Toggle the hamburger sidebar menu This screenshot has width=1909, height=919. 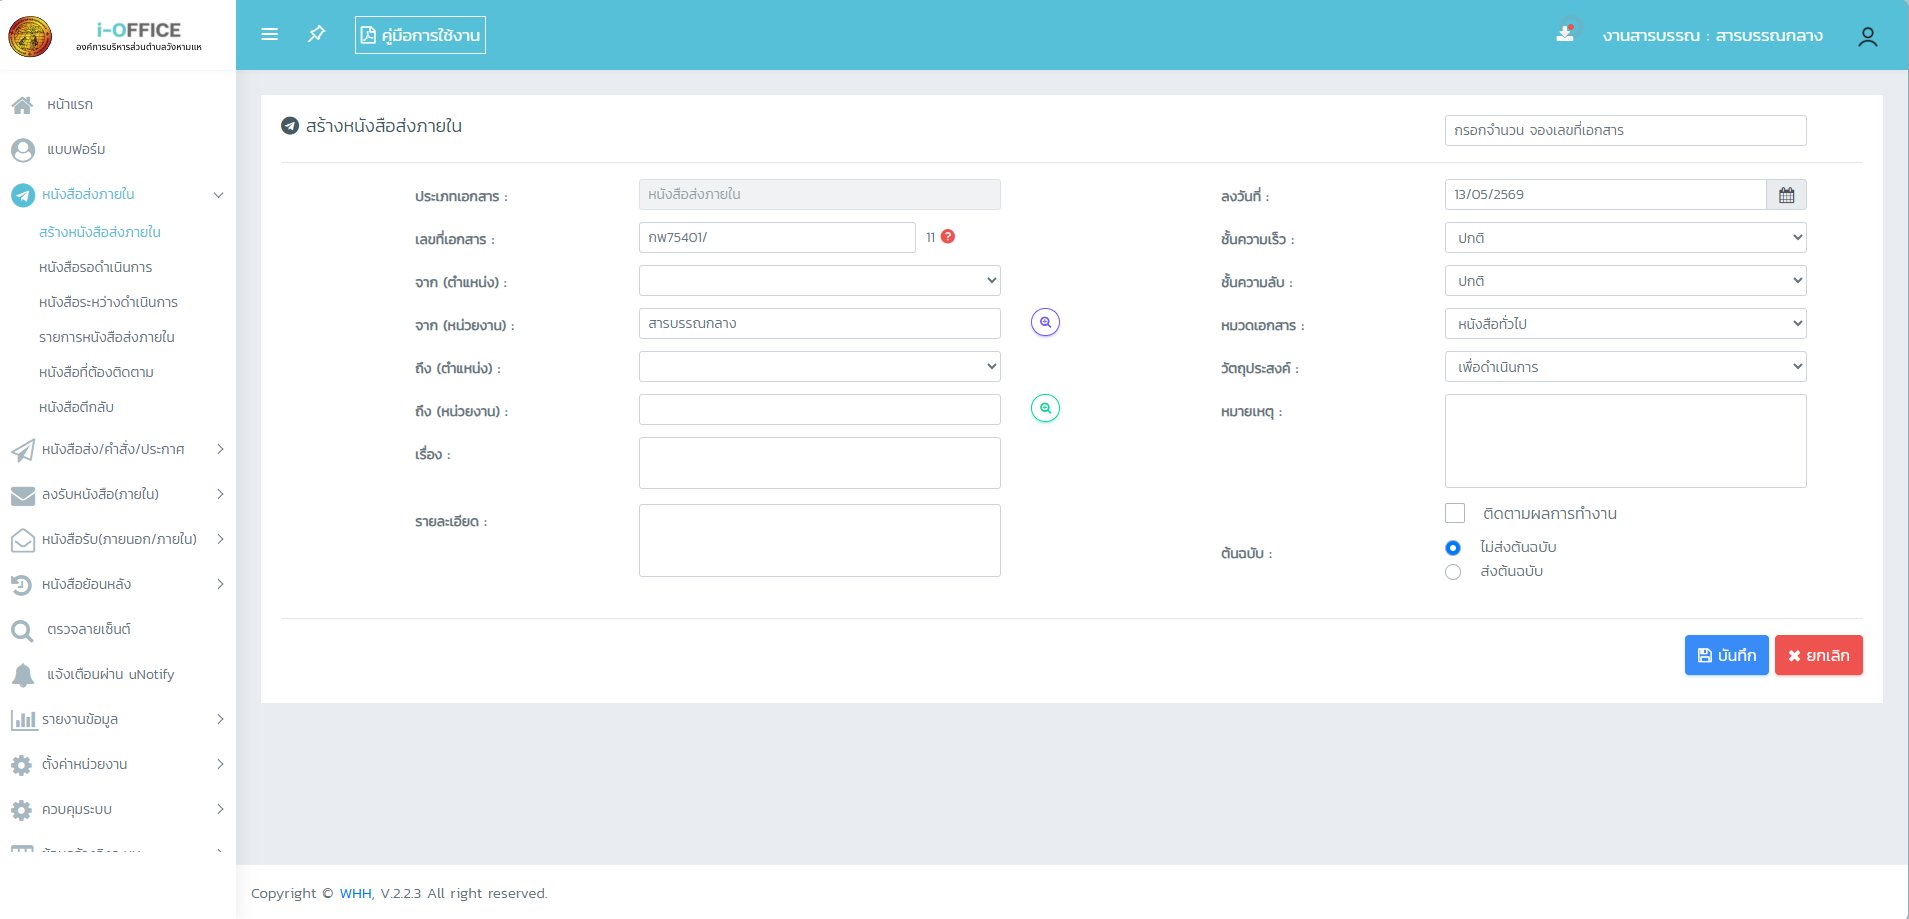pyautogui.click(x=269, y=34)
